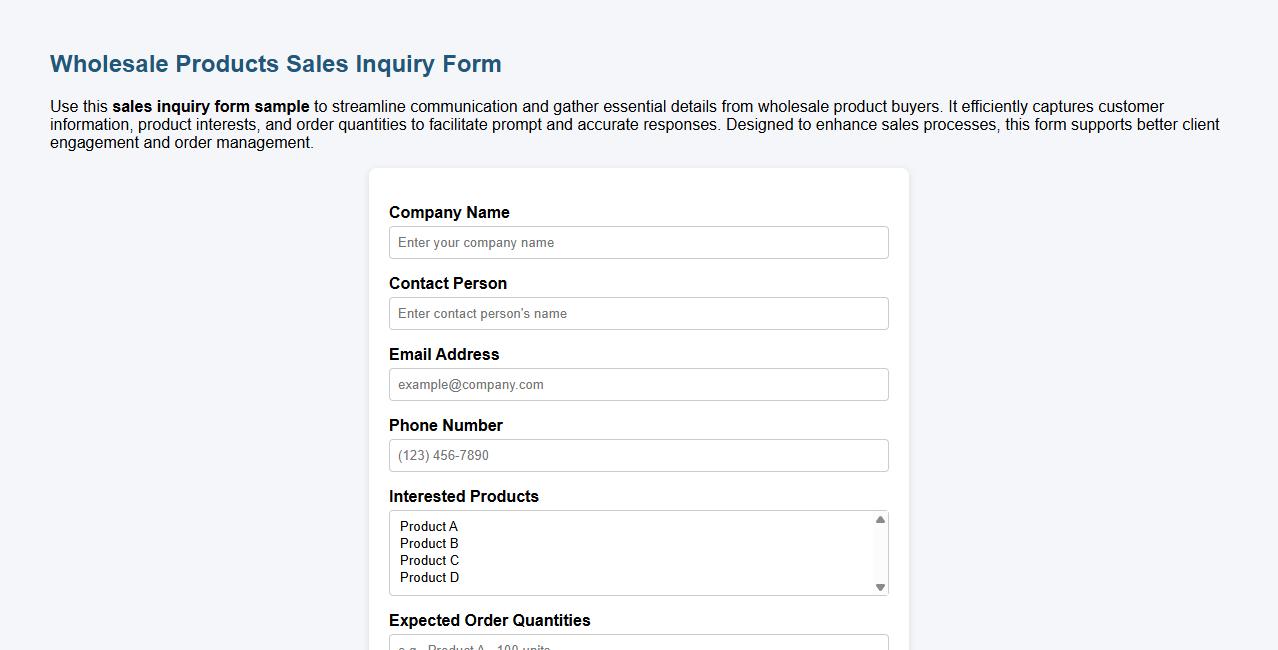Viewport: 1278px width, 650px height.
Task: Click the introductory description paragraph
Action: (x=634, y=124)
